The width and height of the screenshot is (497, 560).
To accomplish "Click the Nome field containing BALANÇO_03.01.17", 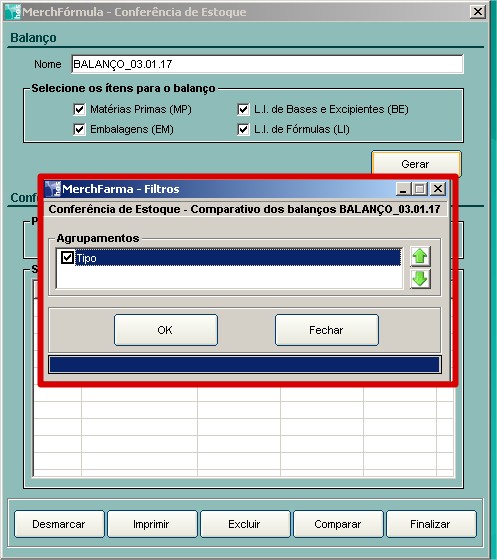I will [267, 64].
